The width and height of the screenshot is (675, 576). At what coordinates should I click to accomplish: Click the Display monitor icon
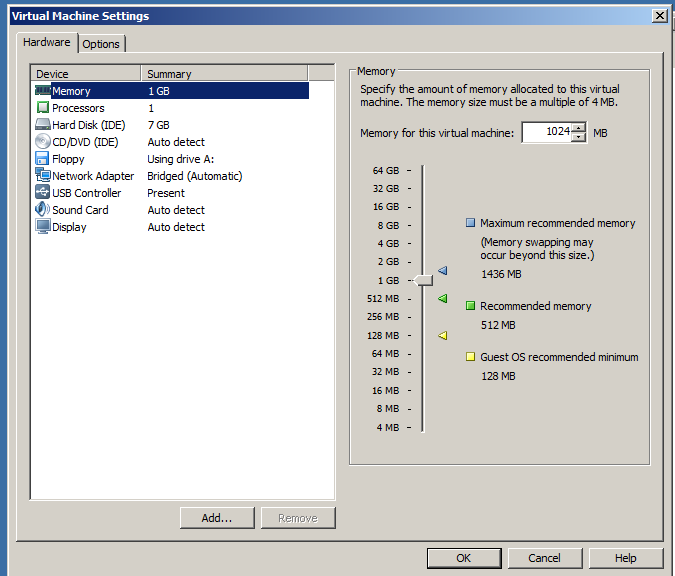(43, 226)
